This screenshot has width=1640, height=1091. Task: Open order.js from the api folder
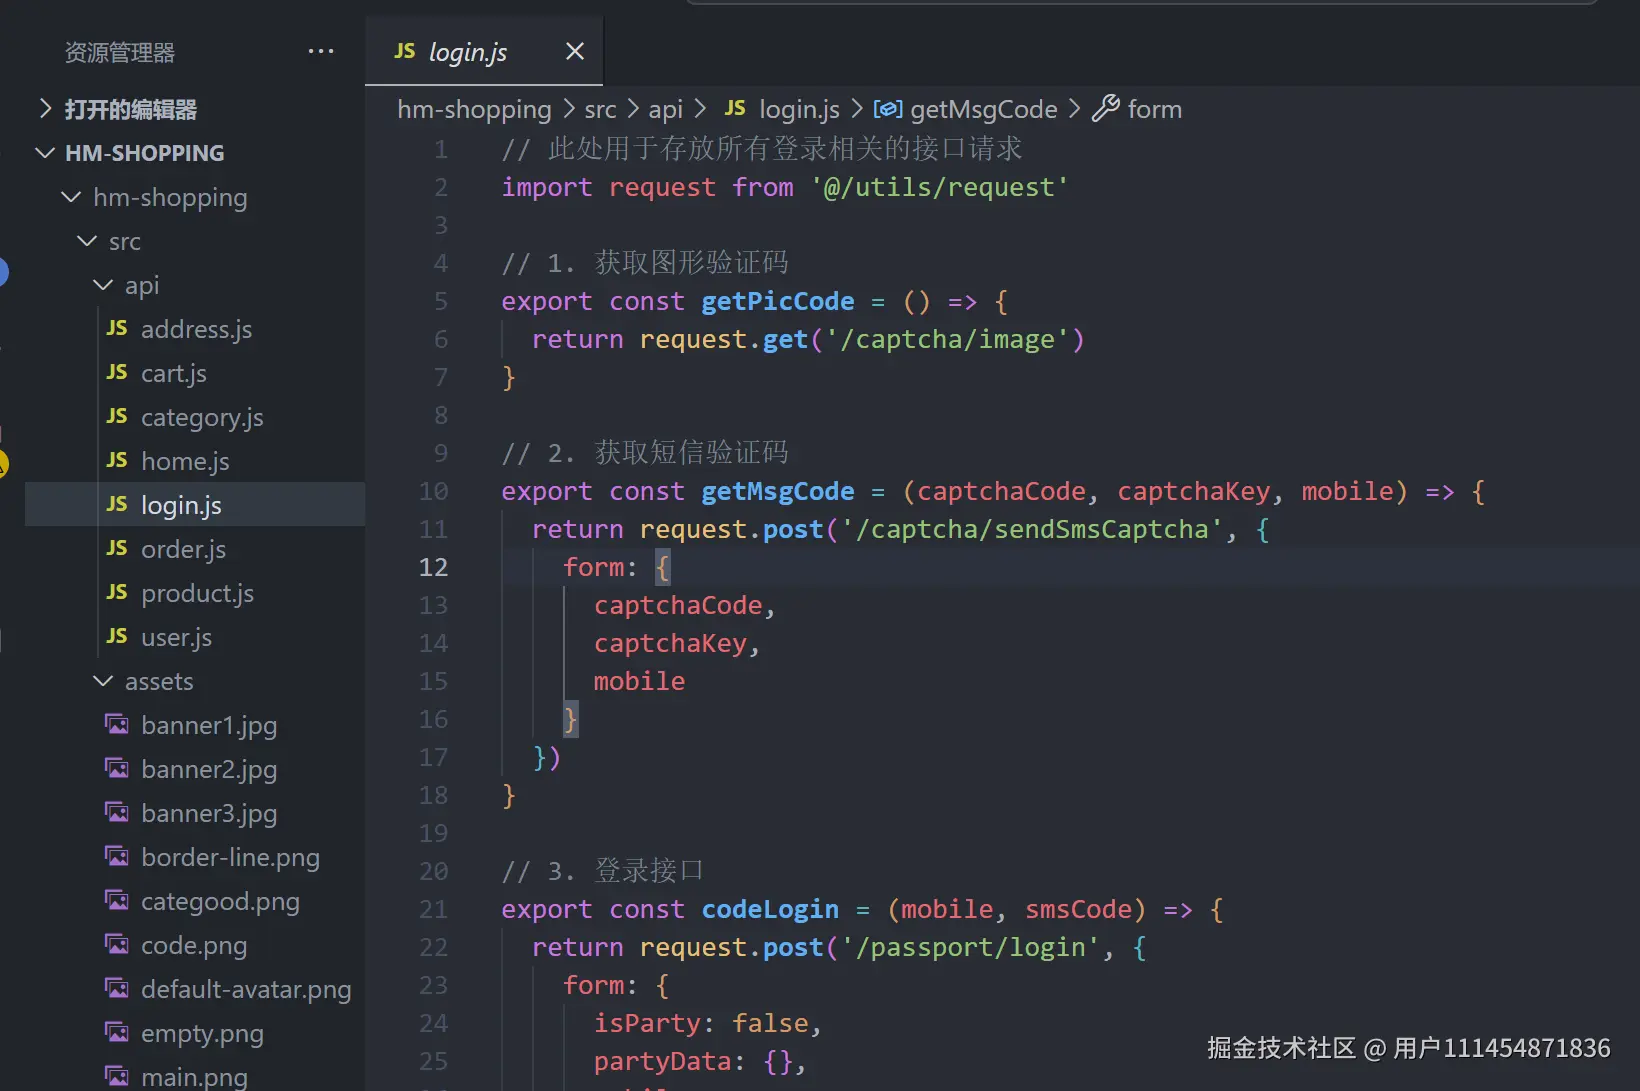(183, 549)
